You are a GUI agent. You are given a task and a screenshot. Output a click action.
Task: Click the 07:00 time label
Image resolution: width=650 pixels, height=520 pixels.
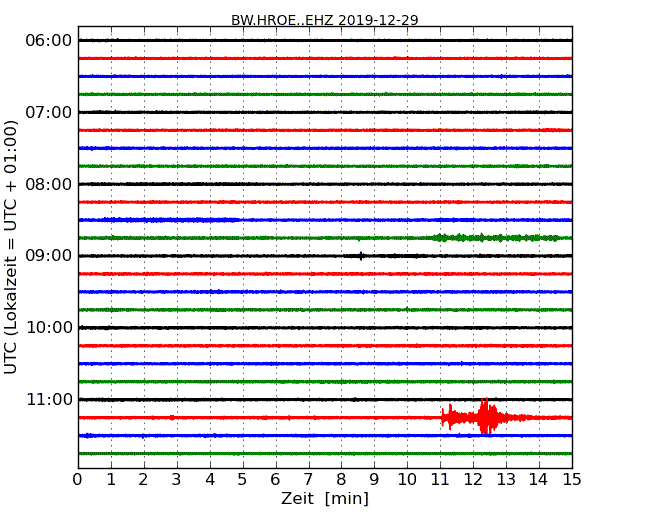click(49, 112)
